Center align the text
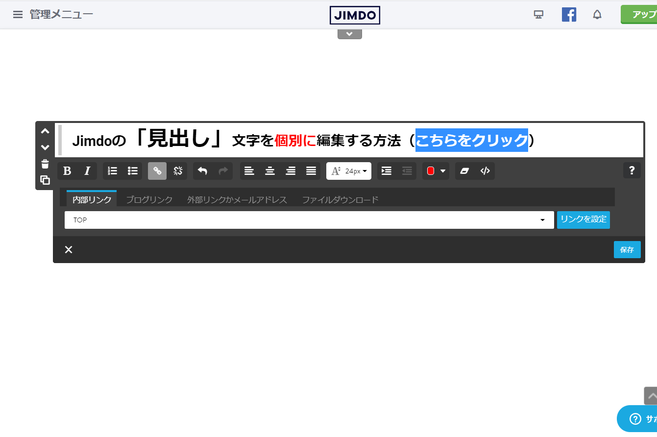 pos(270,171)
